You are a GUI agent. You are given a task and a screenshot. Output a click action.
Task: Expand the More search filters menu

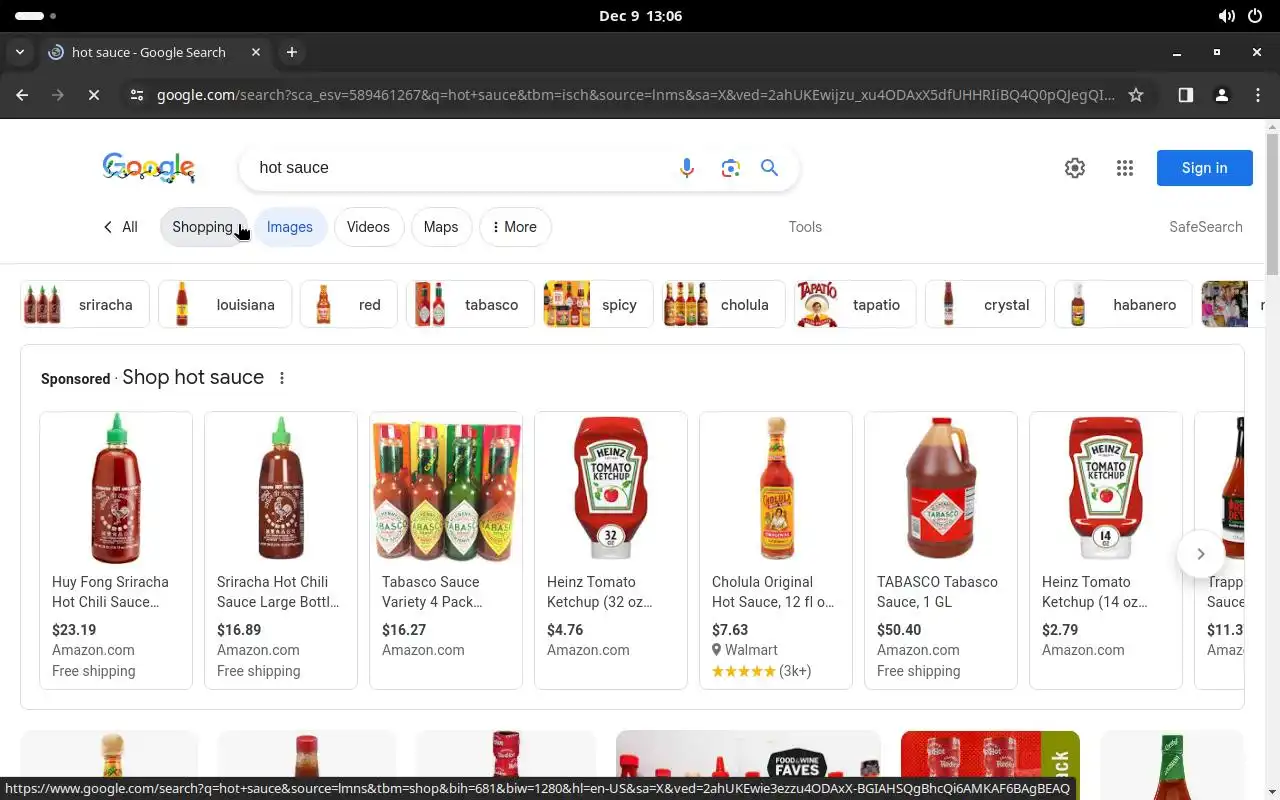(515, 227)
